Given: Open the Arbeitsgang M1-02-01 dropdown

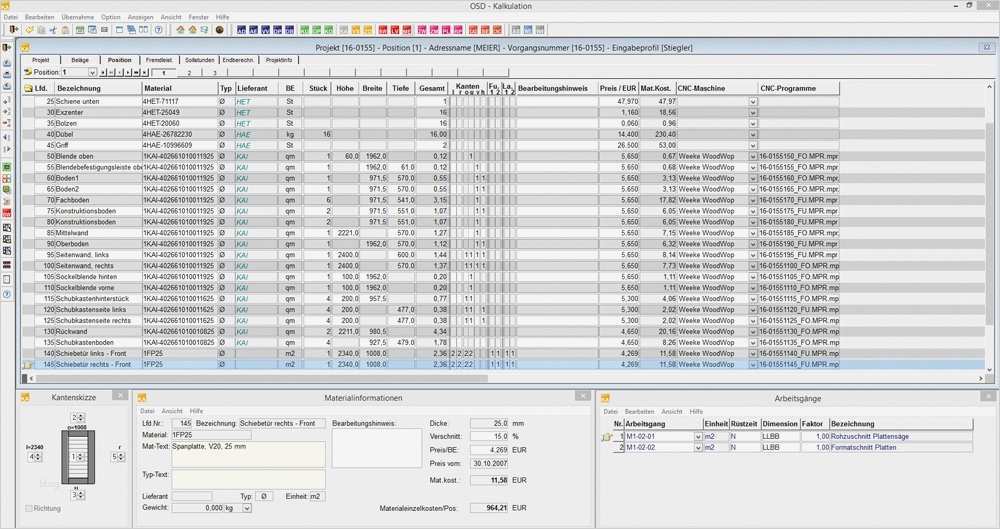Looking at the screenshot, I should [698, 436].
